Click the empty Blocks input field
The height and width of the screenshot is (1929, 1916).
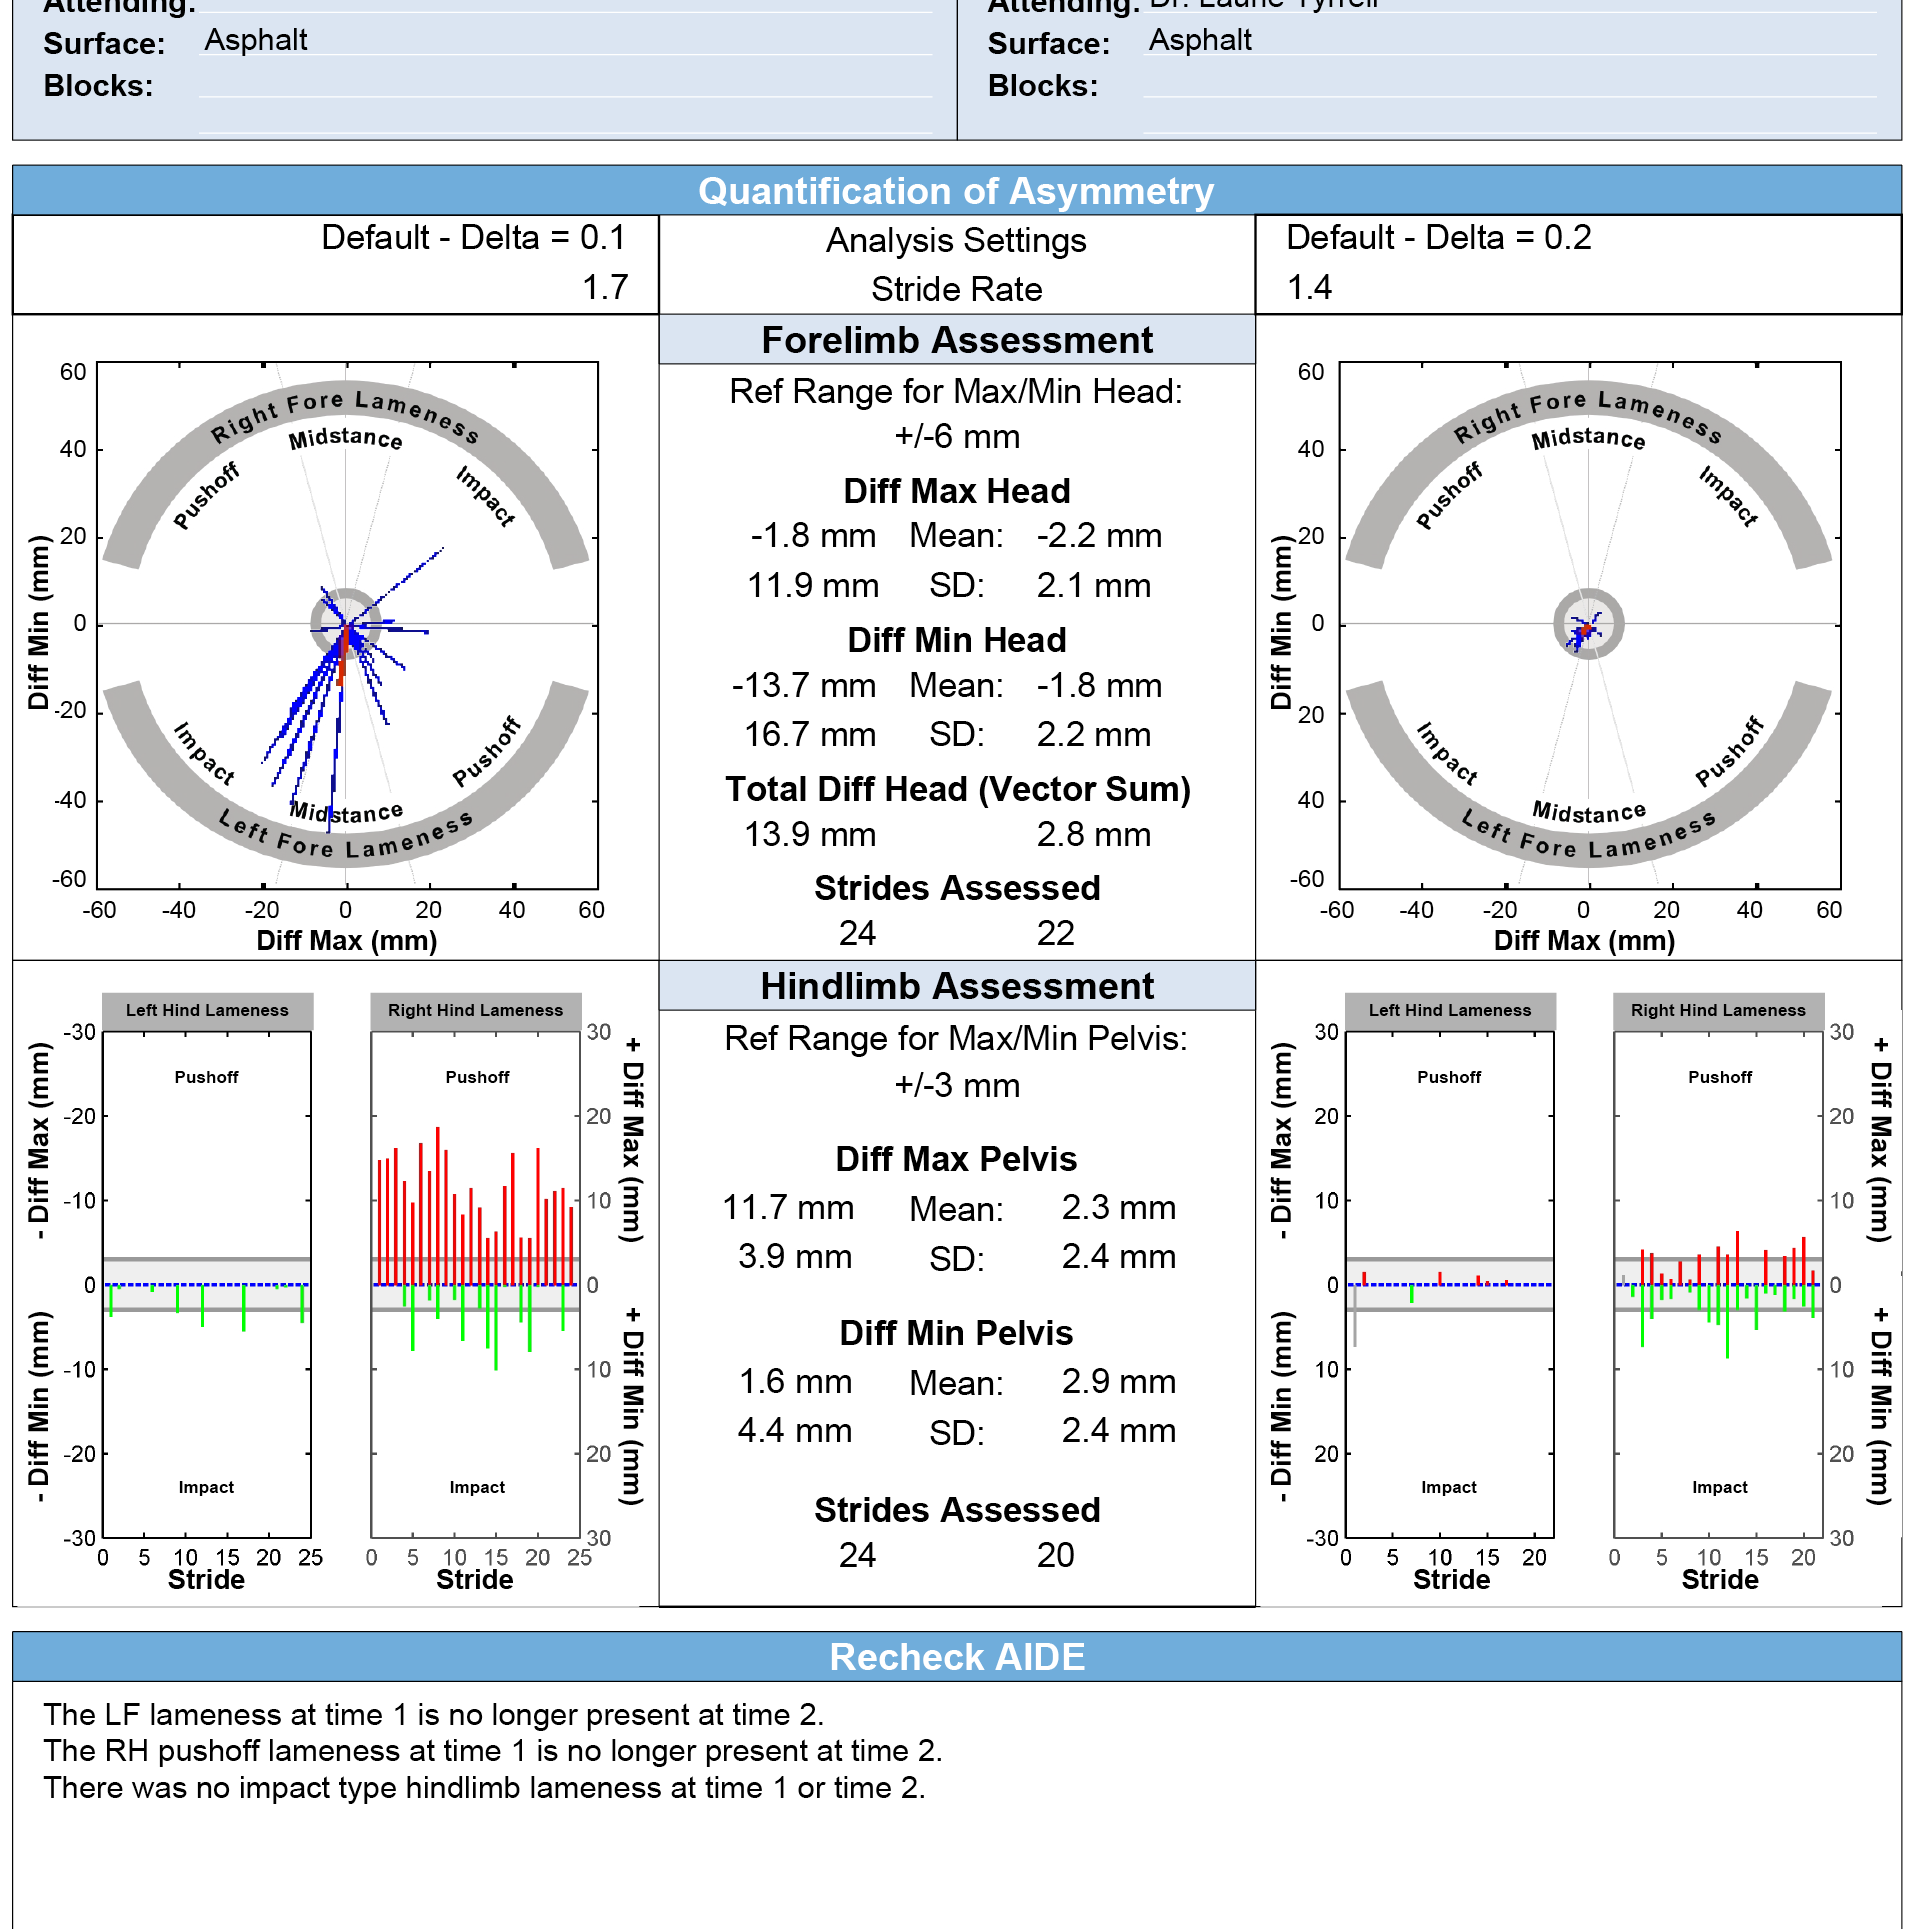point(560,88)
